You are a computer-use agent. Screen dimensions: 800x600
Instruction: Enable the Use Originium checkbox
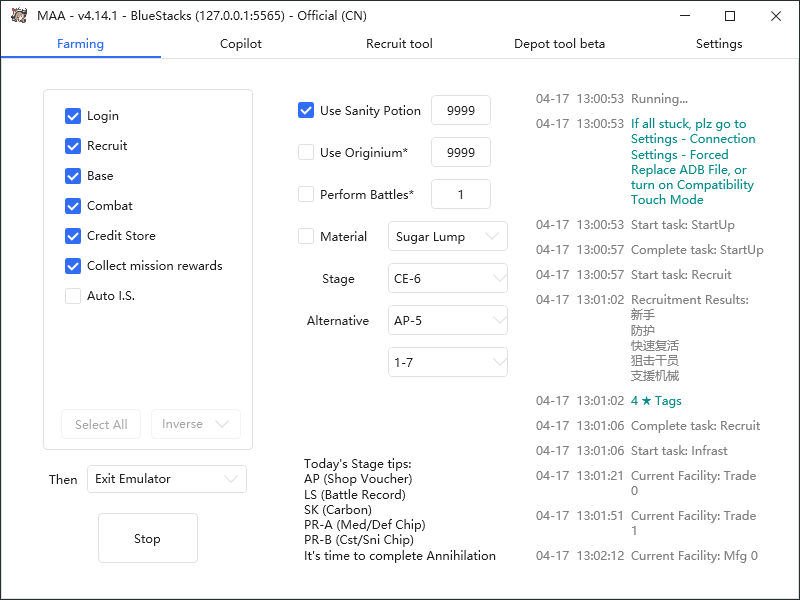point(306,152)
